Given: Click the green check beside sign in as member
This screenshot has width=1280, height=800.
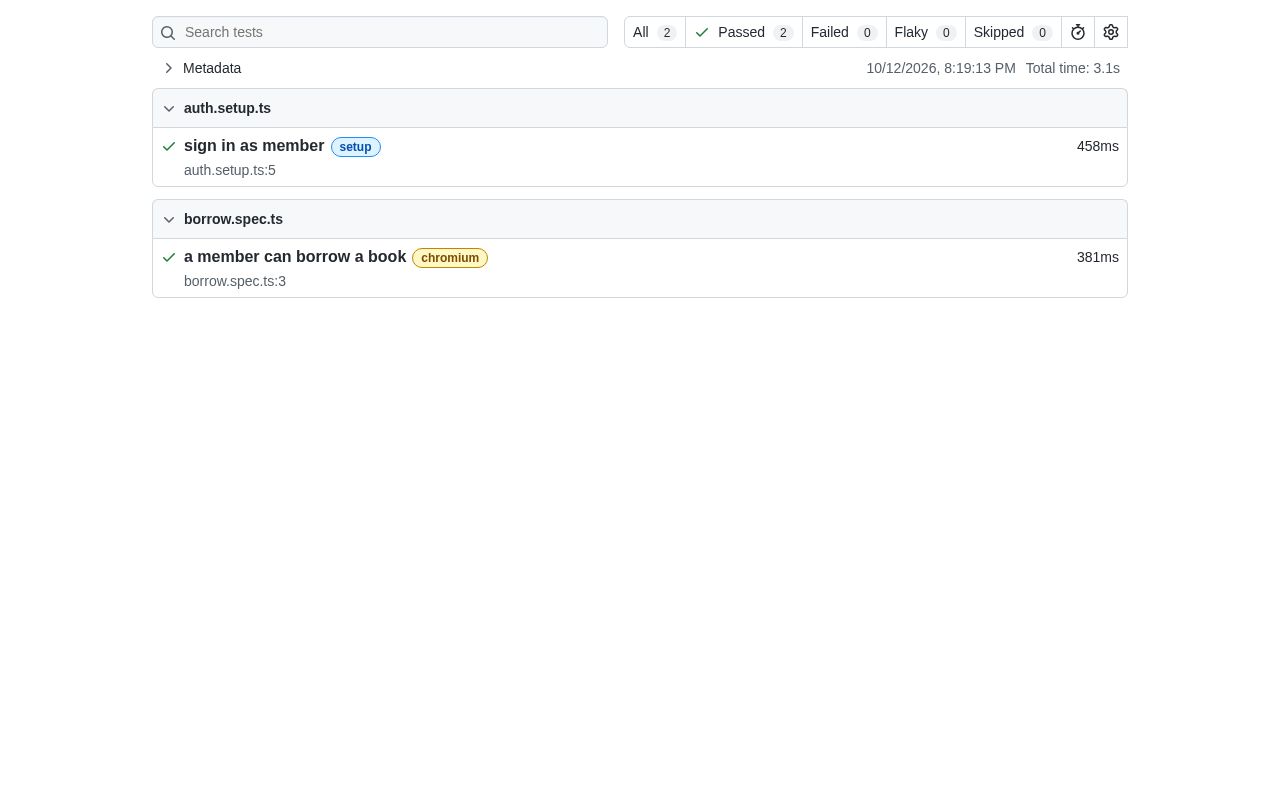Looking at the screenshot, I should tap(169, 146).
